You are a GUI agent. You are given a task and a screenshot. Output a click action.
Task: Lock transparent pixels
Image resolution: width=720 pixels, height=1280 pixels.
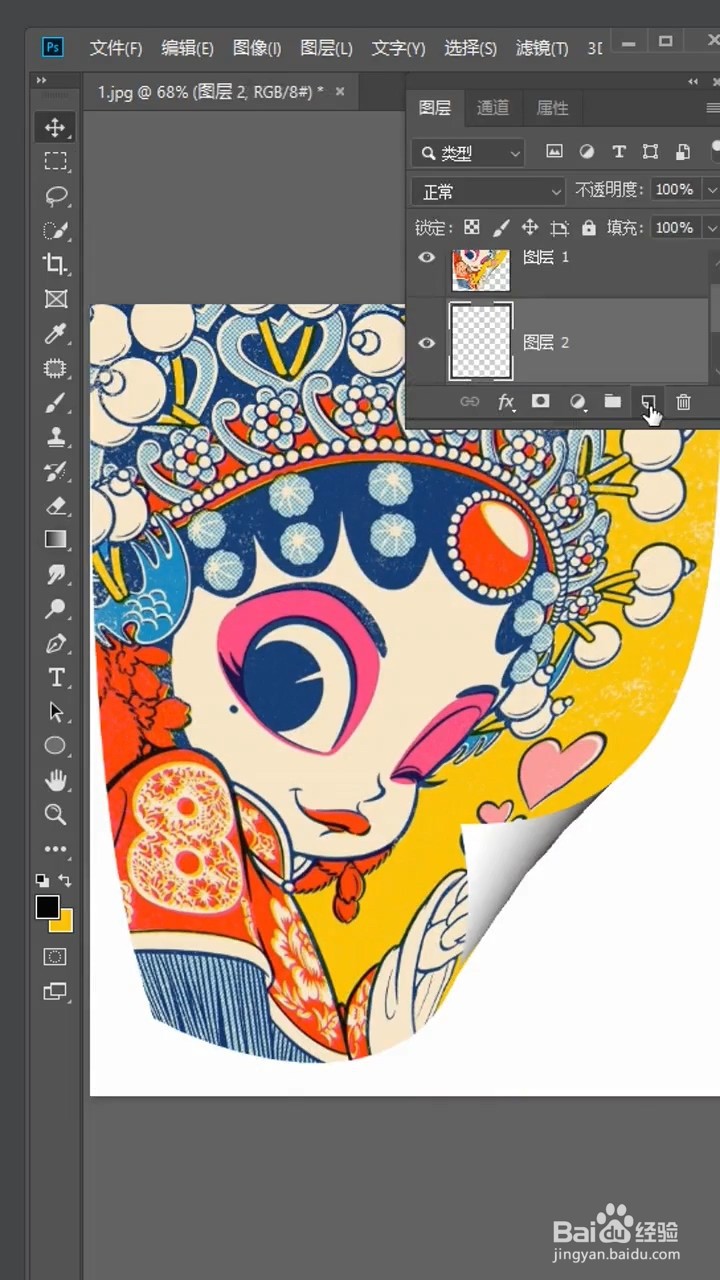coord(472,228)
